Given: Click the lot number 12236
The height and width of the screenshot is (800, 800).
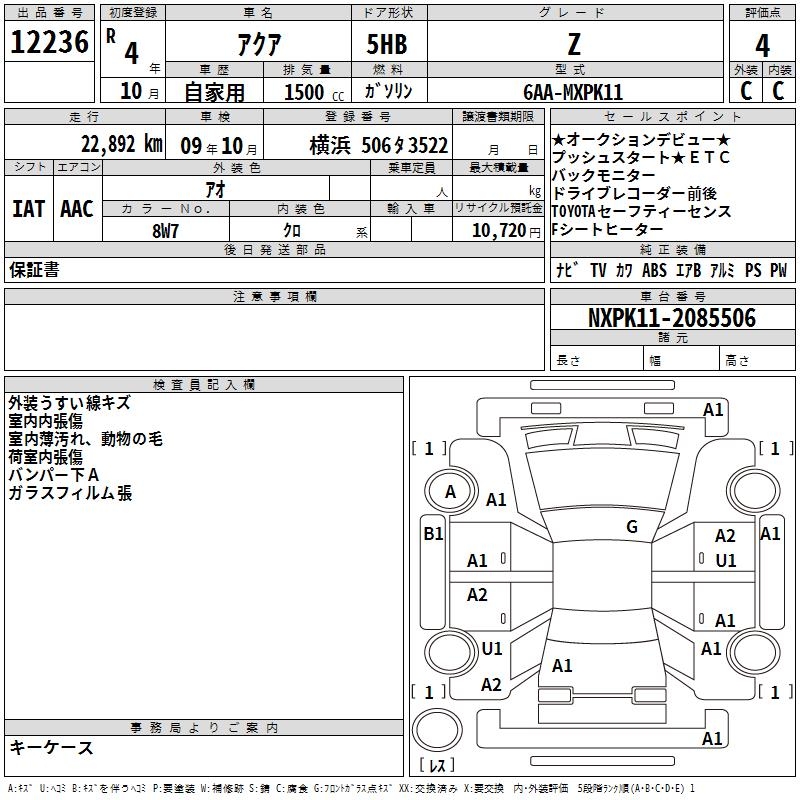Looking at the screenshot, I should point(50,44).
